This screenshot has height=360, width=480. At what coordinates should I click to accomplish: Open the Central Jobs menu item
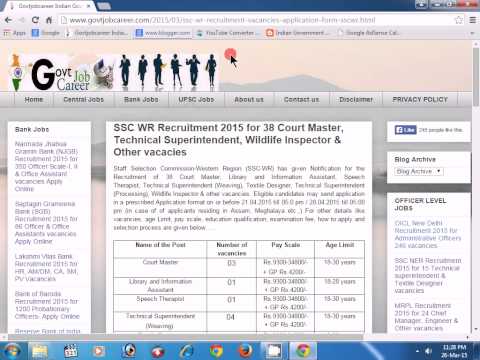click(83, 99)
